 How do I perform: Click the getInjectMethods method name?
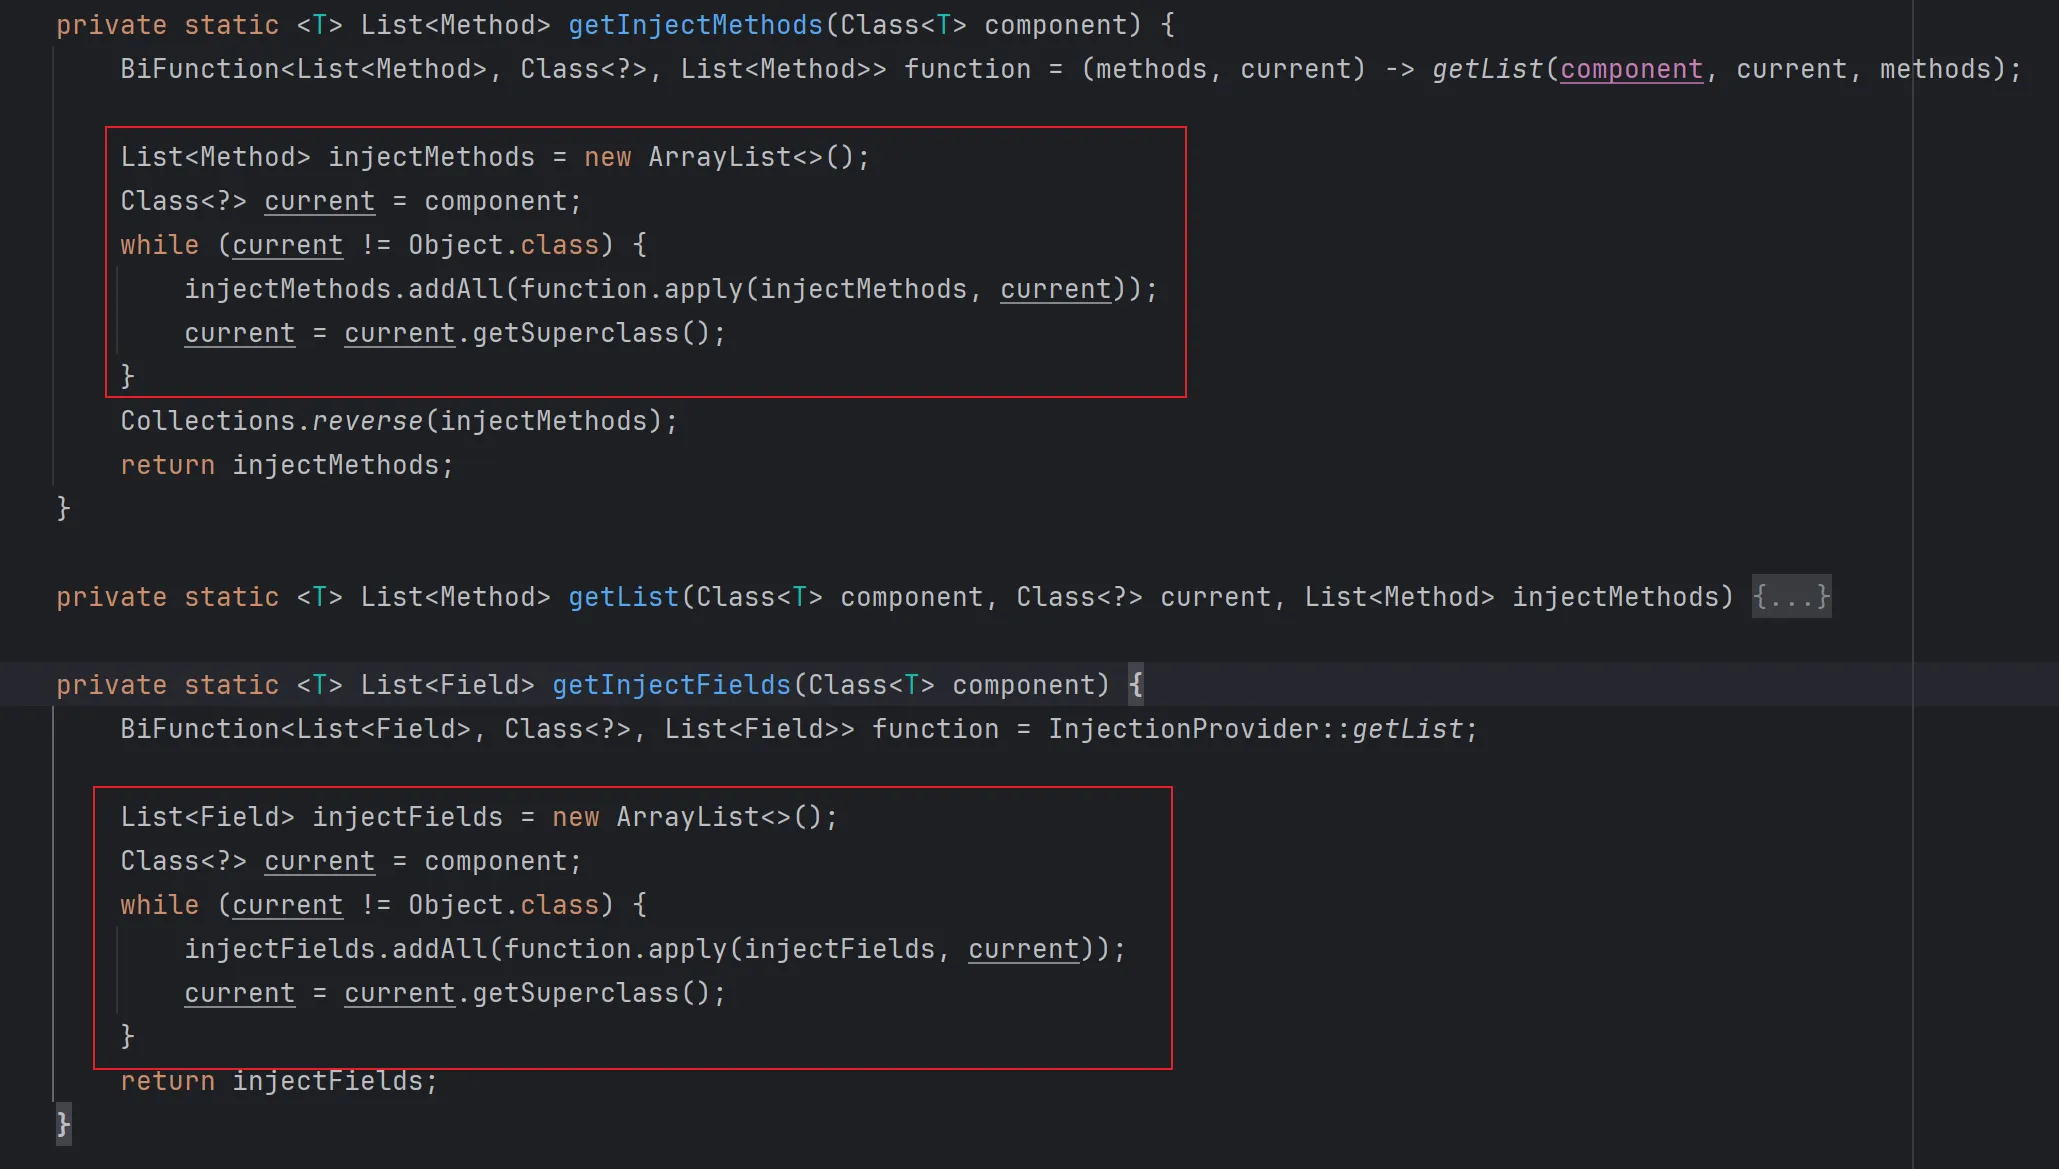click(x=695, y=25)
